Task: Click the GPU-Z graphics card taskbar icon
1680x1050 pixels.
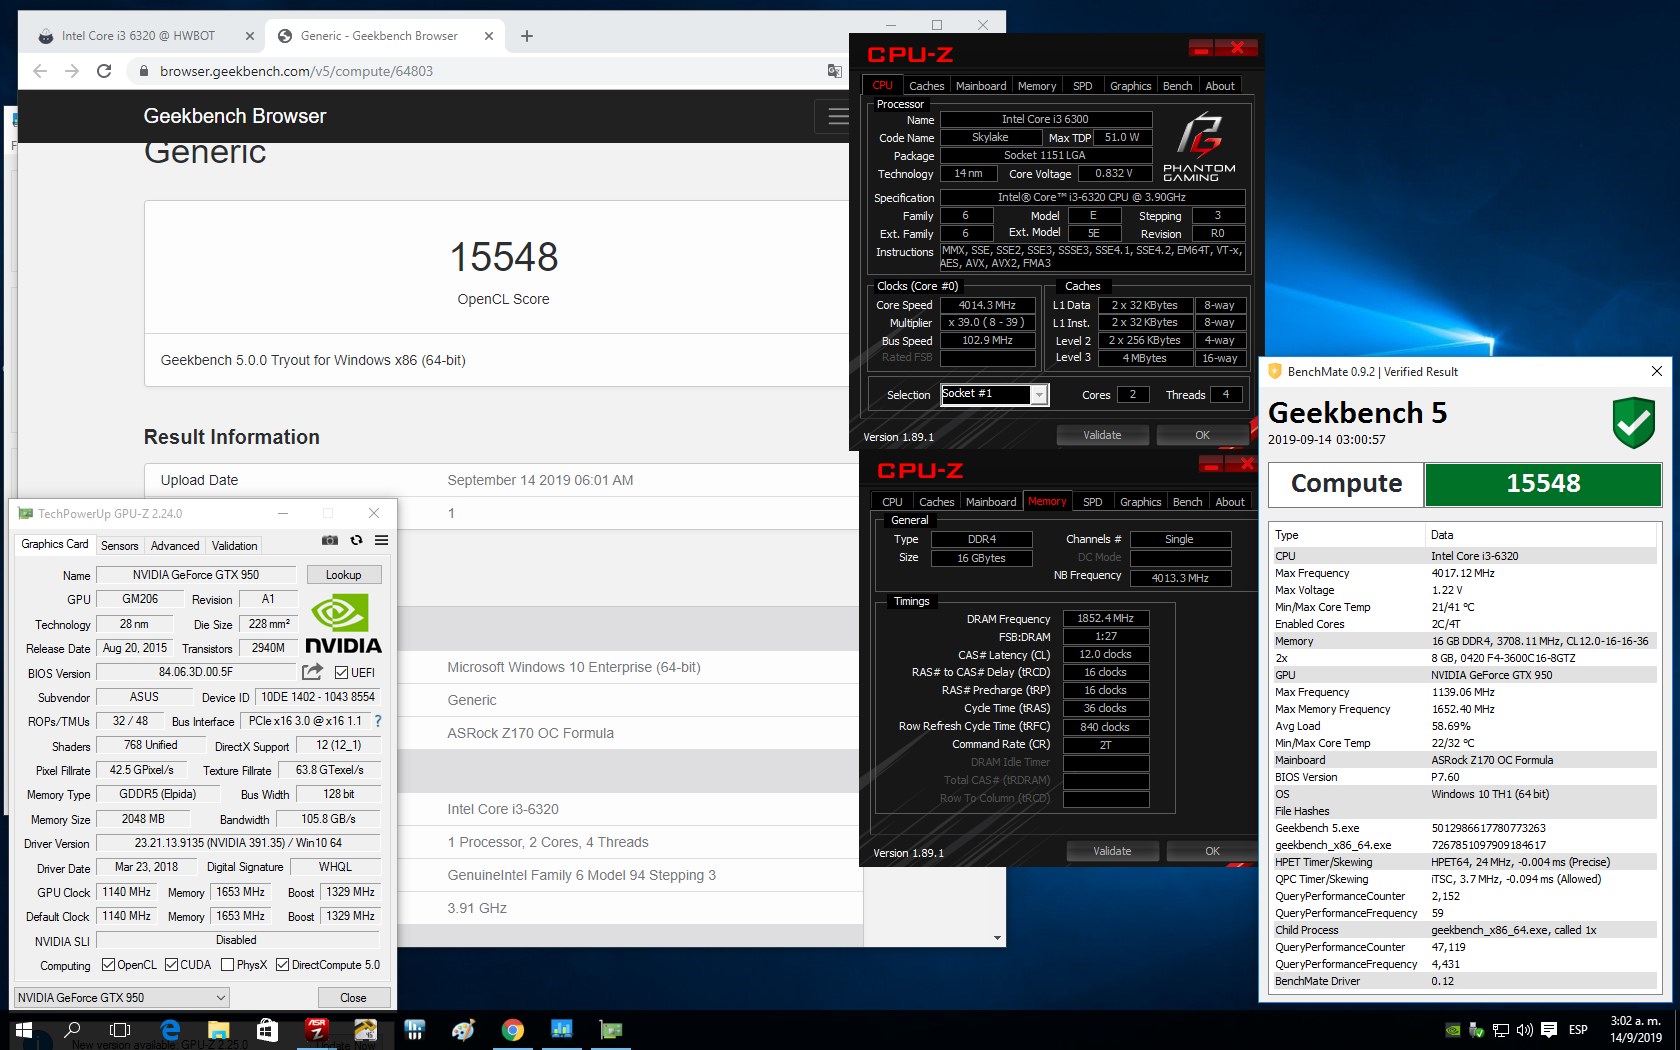Action: (x=610, y=1030)
